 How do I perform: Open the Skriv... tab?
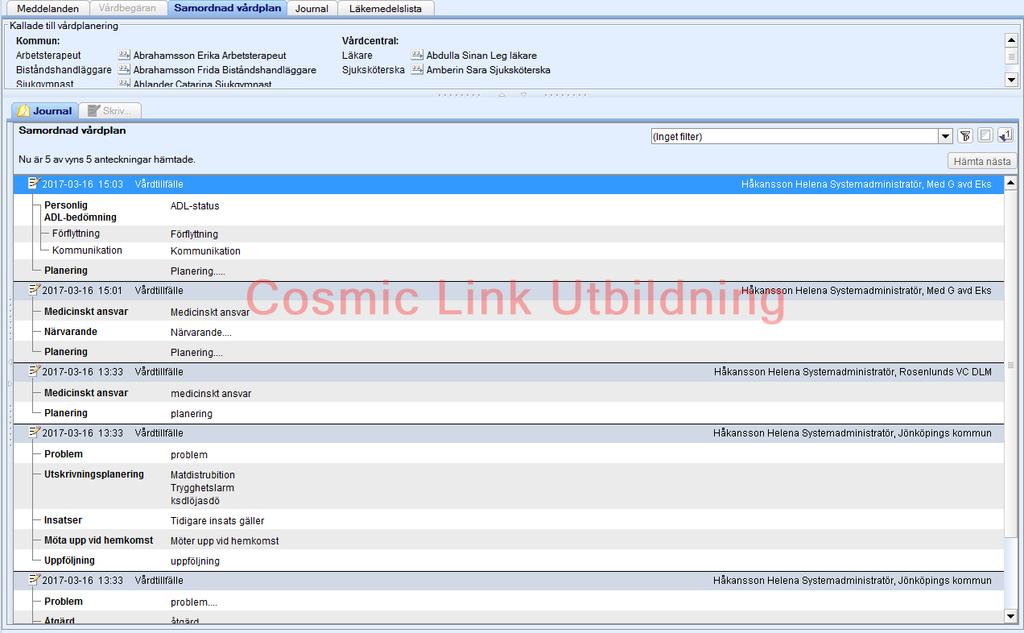(110, 111)
